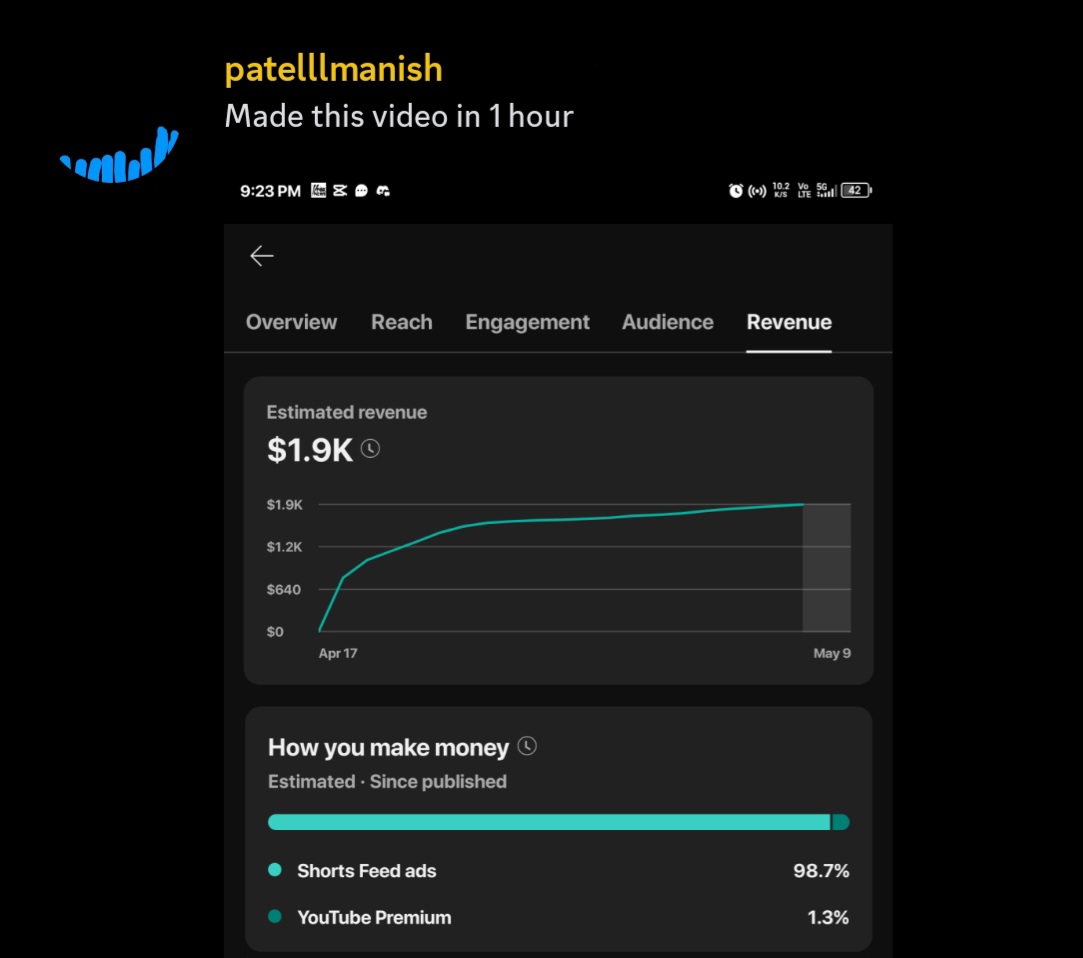This screenshot has height=958, width=1083.
Task: Tap the battery indicator showing 42
Action: 856,190
